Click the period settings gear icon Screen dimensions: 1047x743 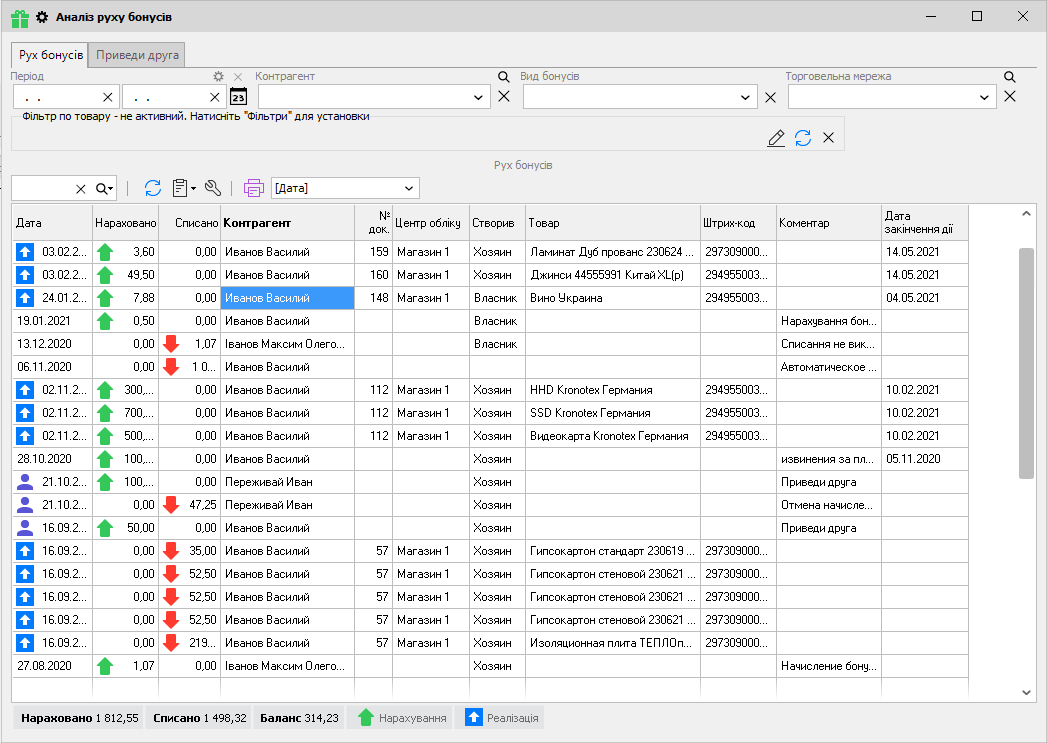tap(219, 77)
